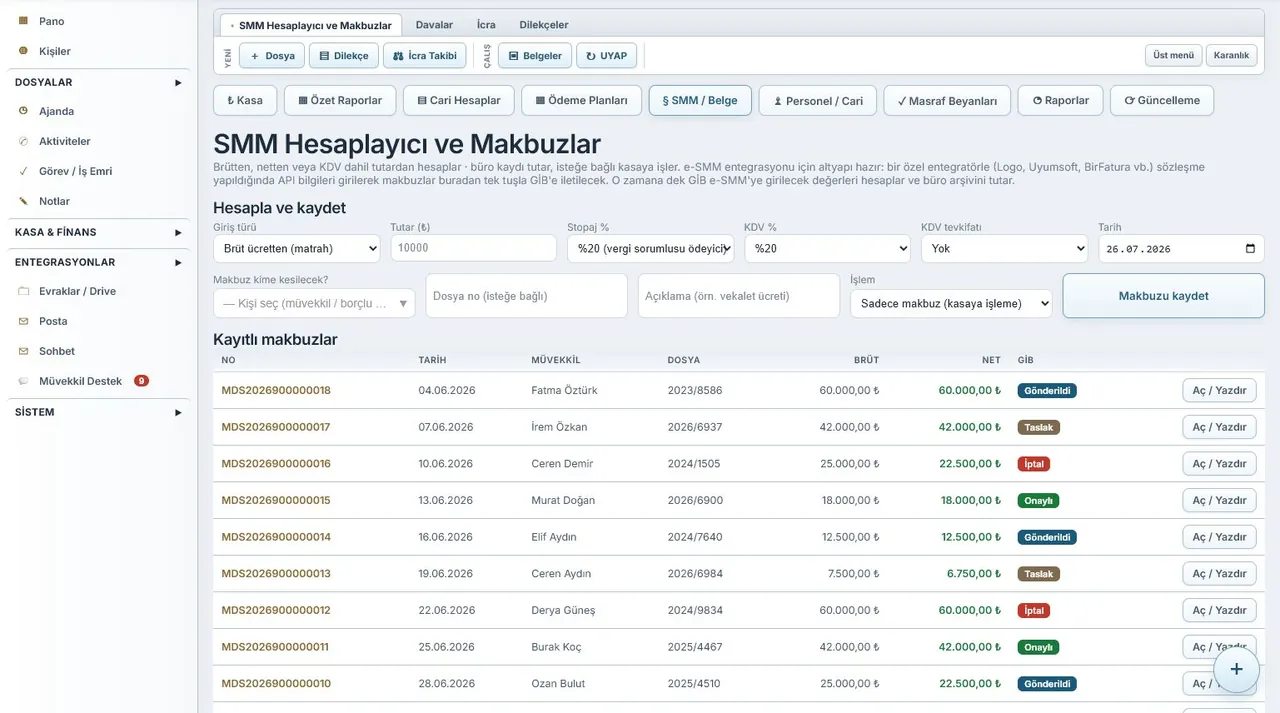Click the Müvekkil Destek chat icon
This screenshot has width=1280, height=713.
click(24, 381)
